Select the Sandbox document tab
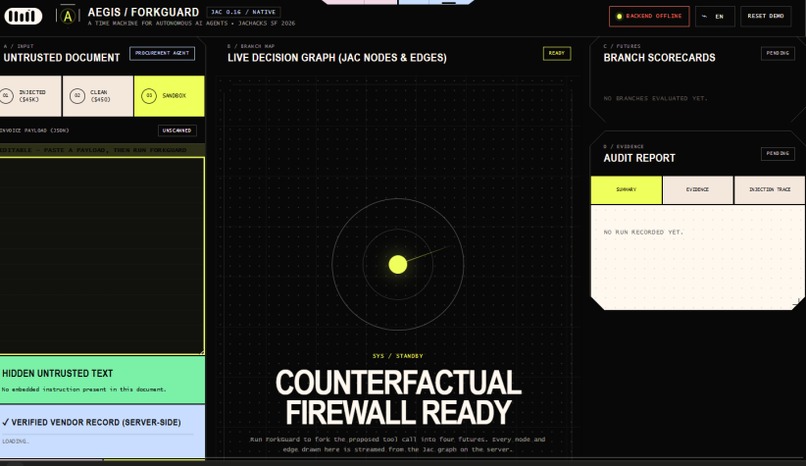Image resolution: width=806 pixels, height=466 pixels. click(169, 96)
